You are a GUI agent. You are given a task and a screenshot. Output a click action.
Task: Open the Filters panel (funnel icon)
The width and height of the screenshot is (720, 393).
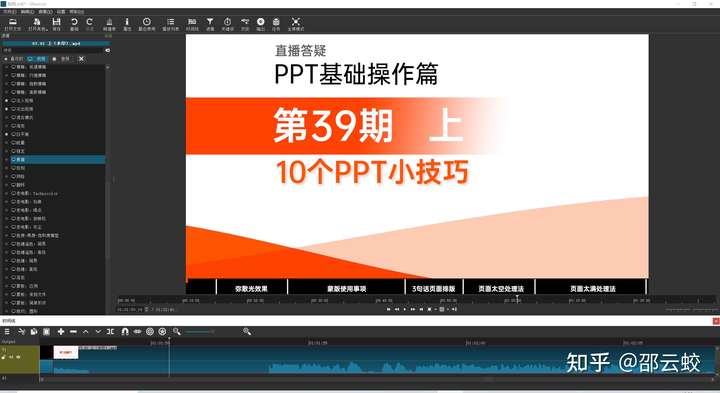click(x=210, y=24)
